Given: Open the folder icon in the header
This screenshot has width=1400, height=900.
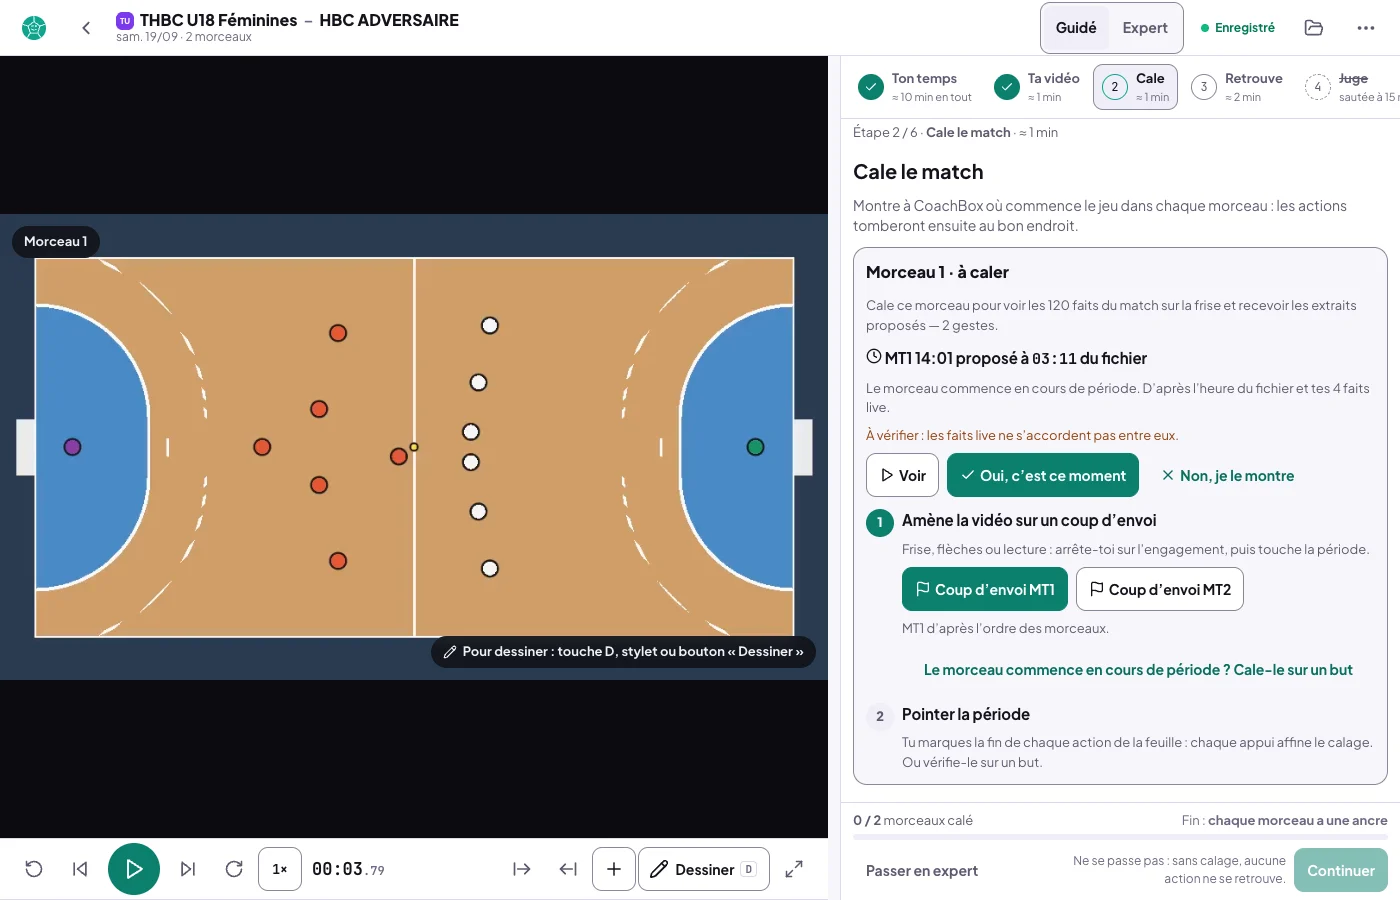Looking at the screenshot, I should pos(1314,28).
